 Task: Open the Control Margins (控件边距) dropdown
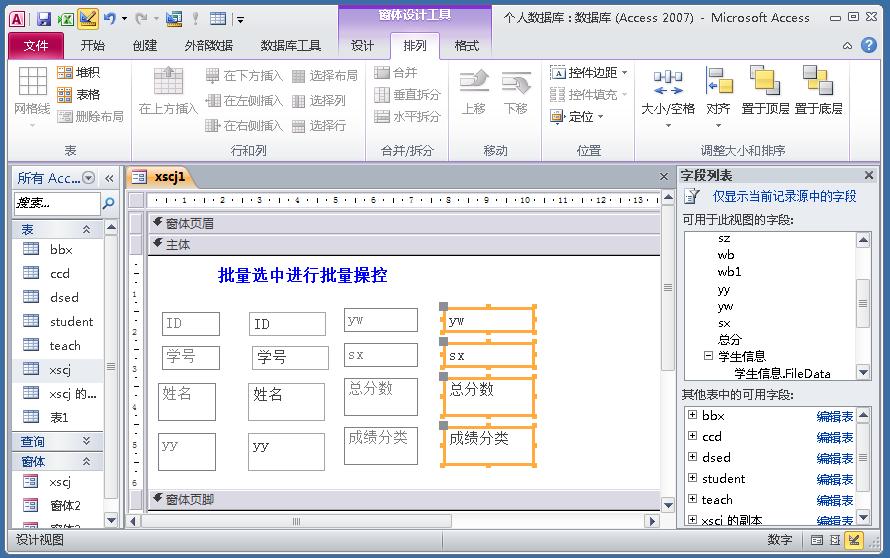(x=588, y=73)
